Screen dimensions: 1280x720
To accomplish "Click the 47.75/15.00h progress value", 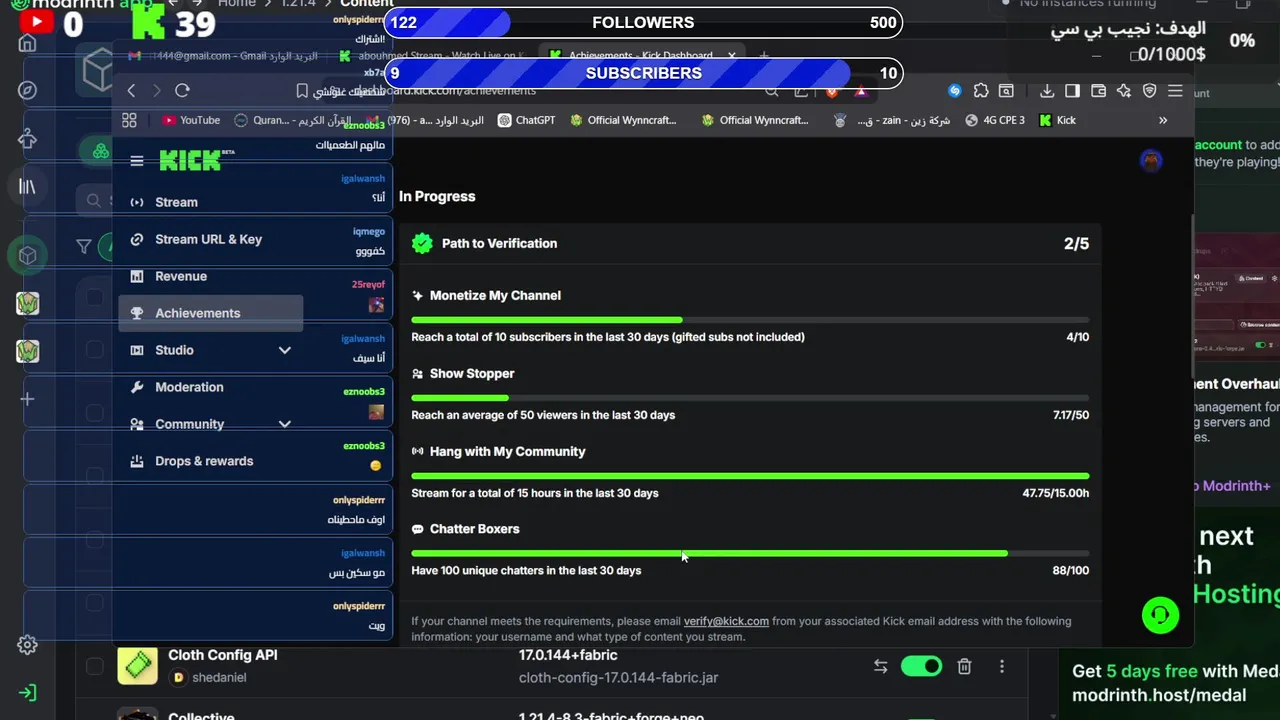I will tap(1055, 493).
